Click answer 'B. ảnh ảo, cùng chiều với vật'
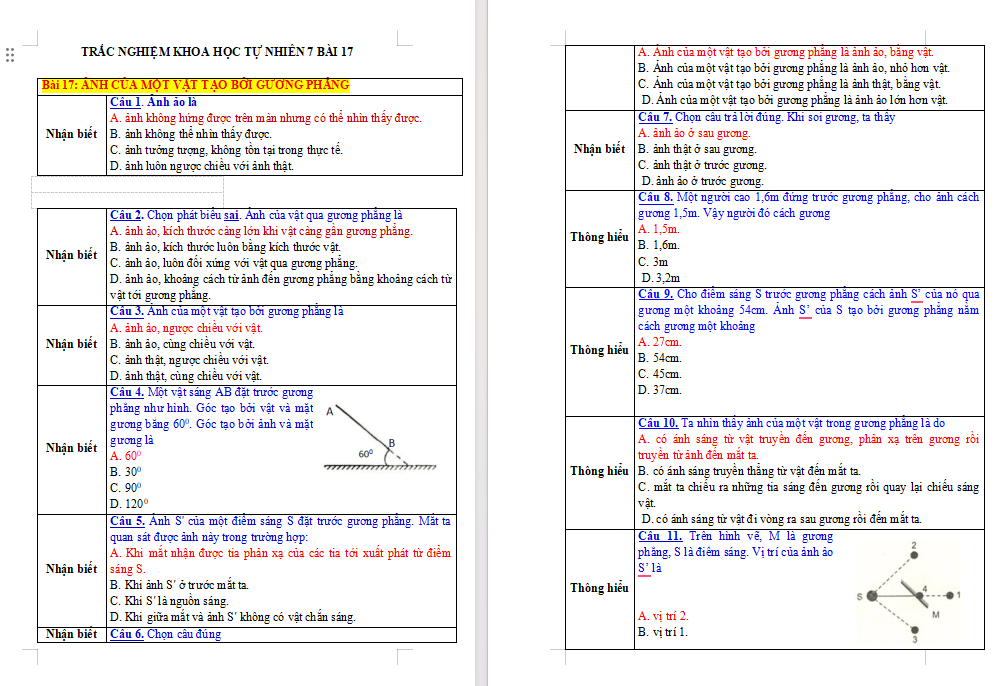Image resolution: width=1002 pixels, height=686 pixels. pos(183,344)
